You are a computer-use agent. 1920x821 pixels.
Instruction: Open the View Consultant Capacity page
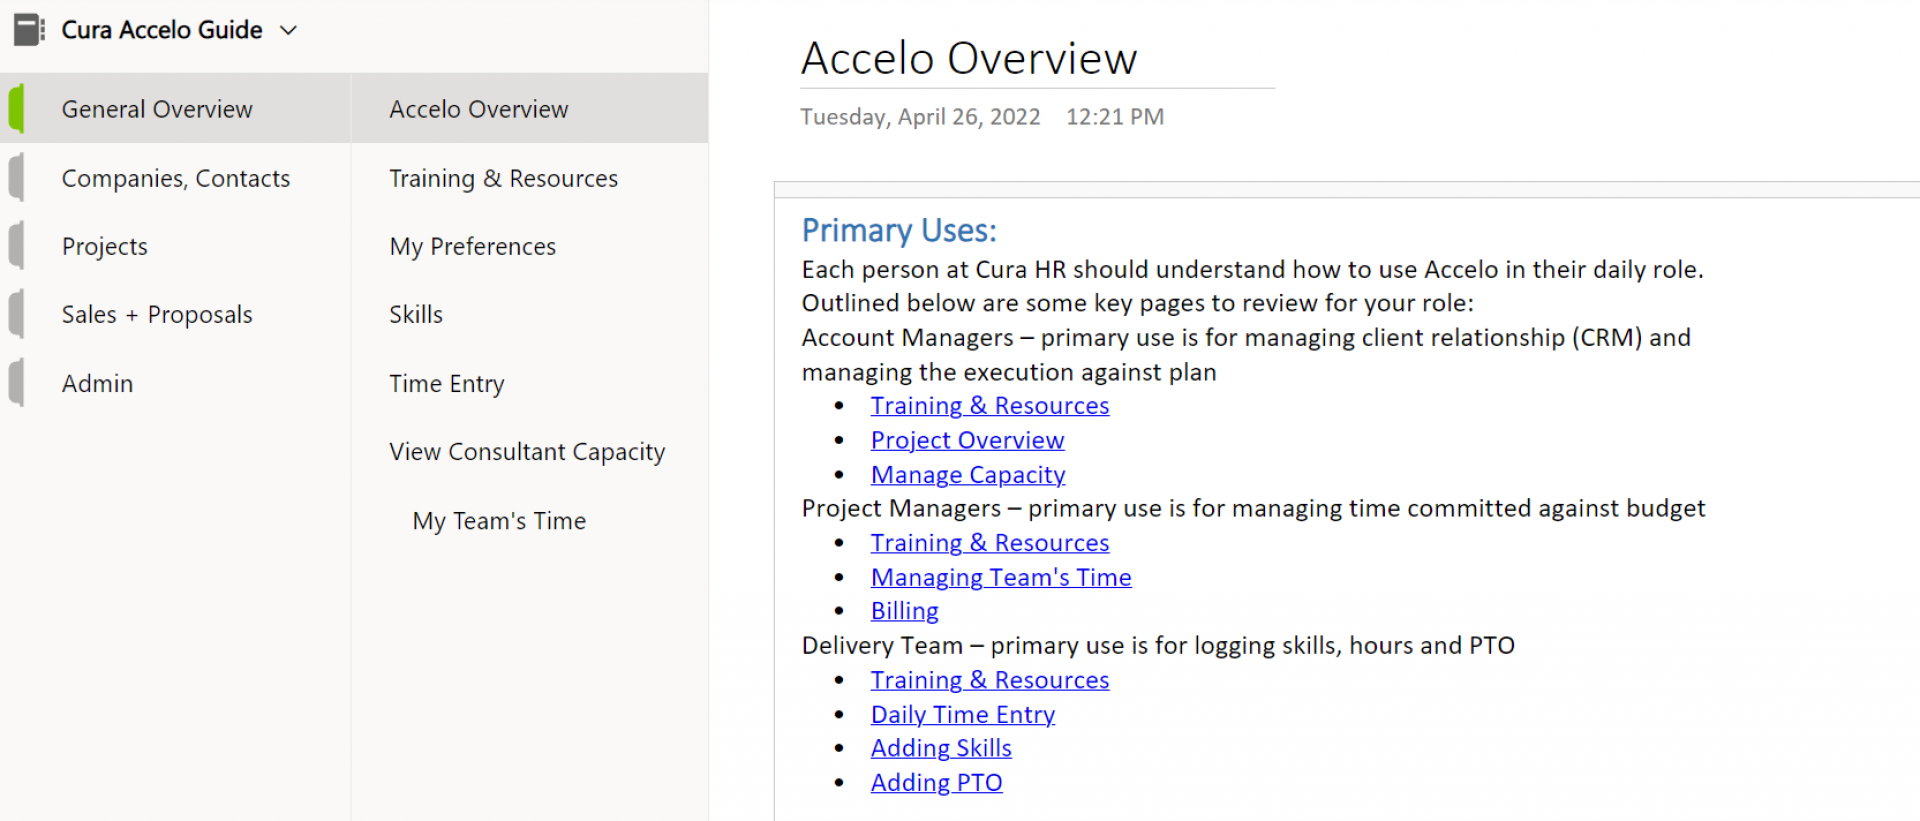pyautogui.click(x=530, y=451)
